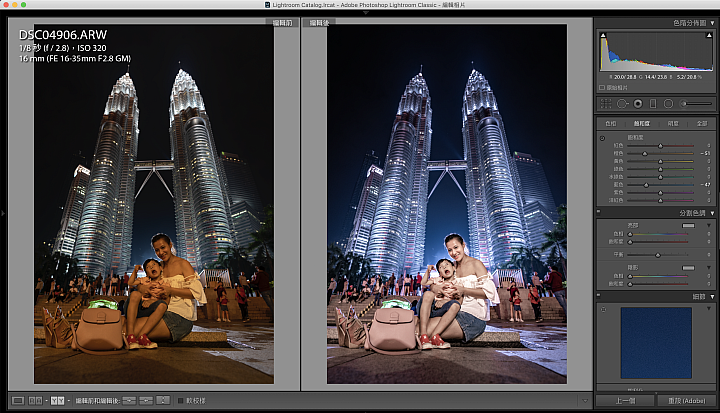The width and height of the screenshot is (720, 413).
Task: Adjust the split toning balance (平衡) slider
Action: (658, 255)
